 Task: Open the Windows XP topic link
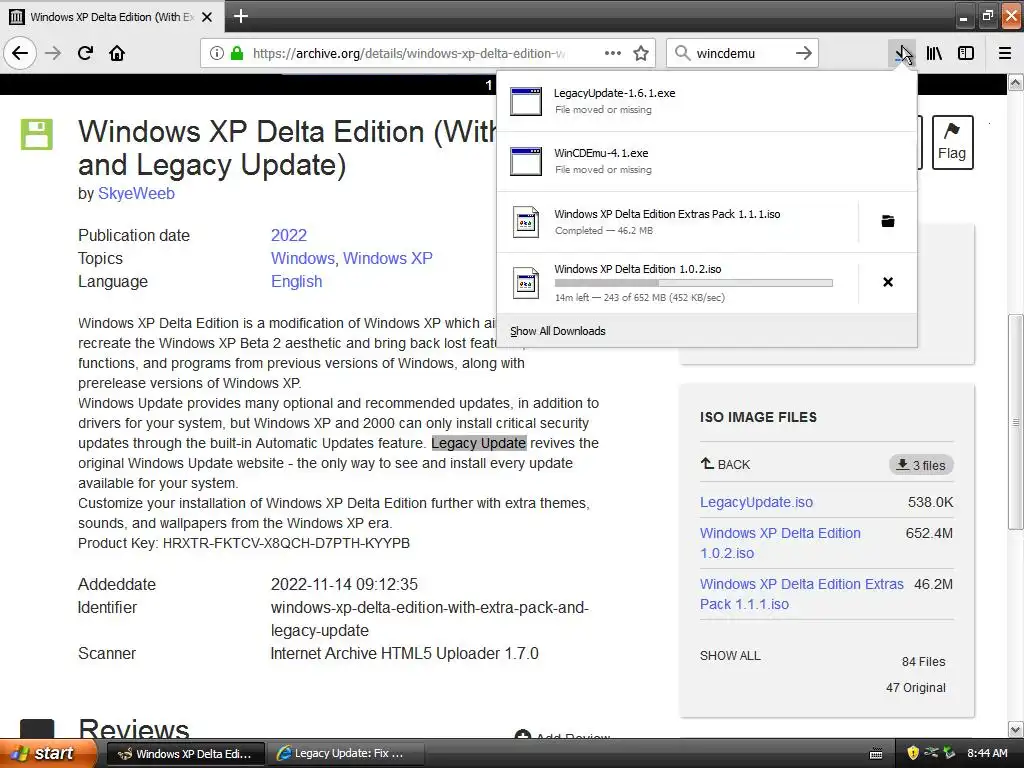click(388, 258)
